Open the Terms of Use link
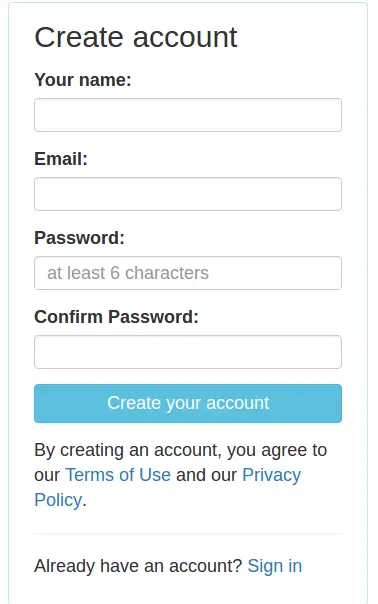 [x=118, y=475]
